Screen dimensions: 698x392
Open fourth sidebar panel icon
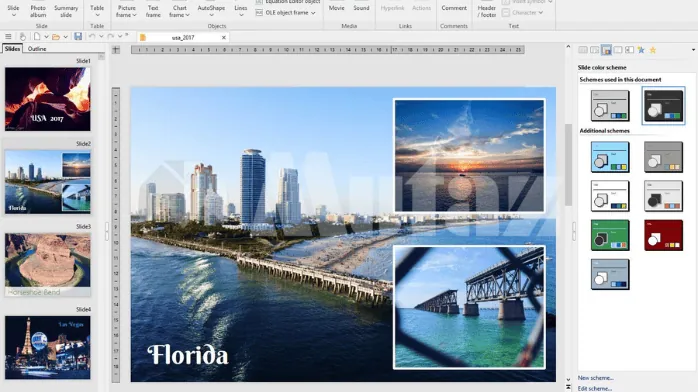point(618,50)
